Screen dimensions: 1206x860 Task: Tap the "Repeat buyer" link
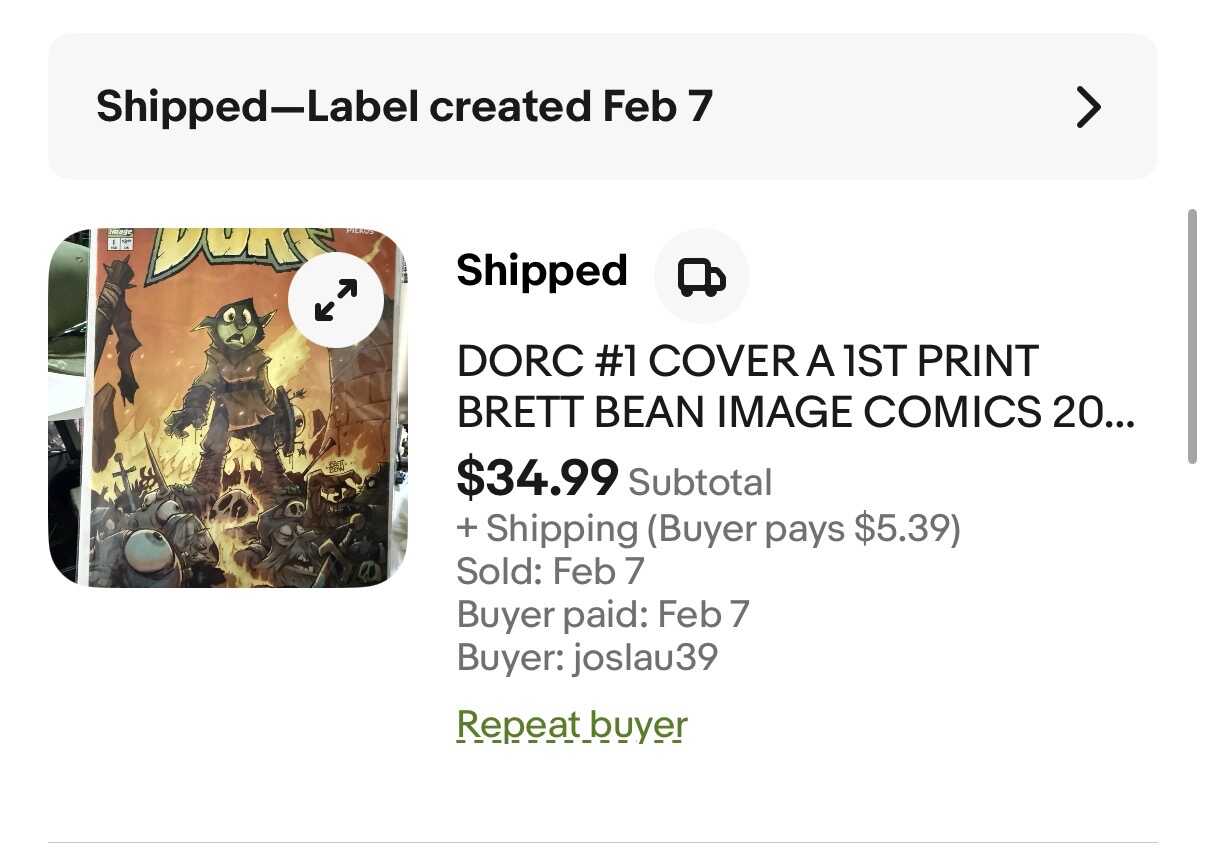click(x=572, y=724)
